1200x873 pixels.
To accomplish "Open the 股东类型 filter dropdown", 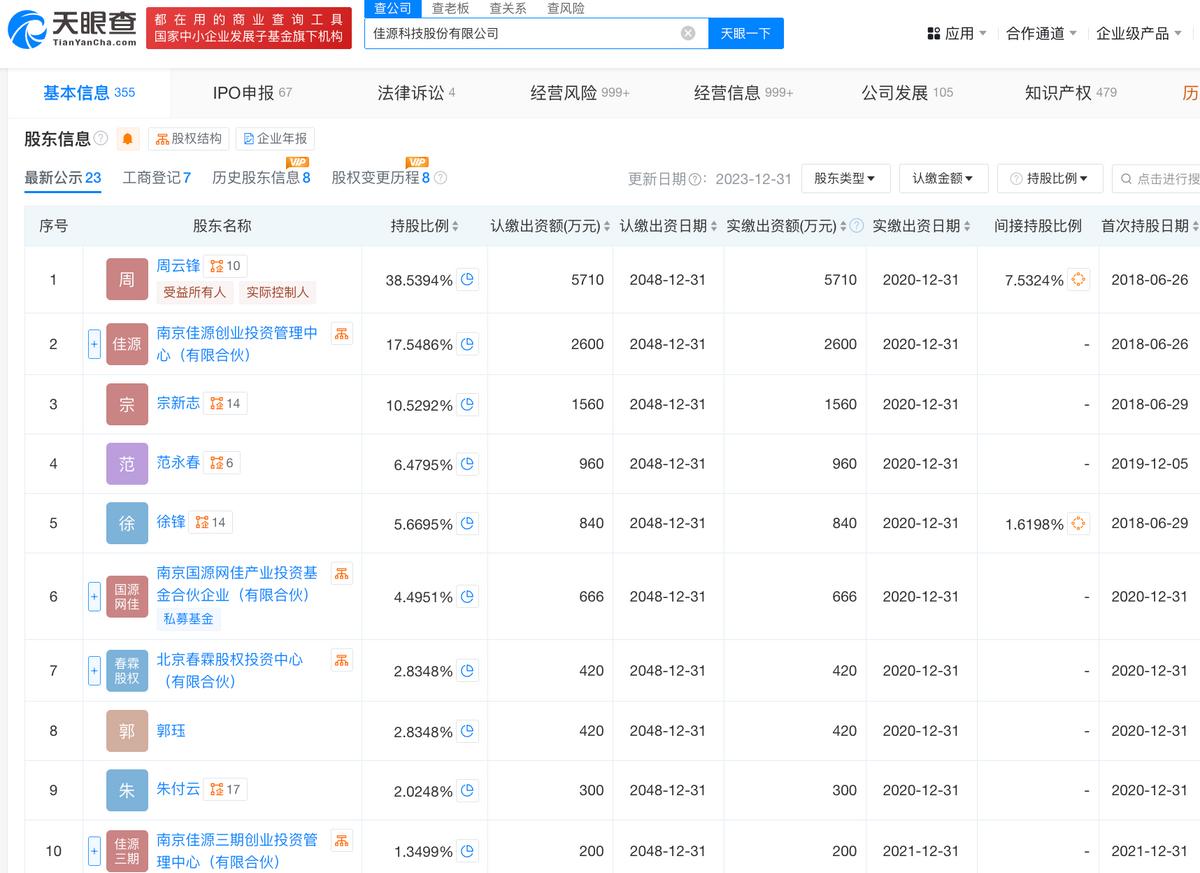I will (844, 178).
